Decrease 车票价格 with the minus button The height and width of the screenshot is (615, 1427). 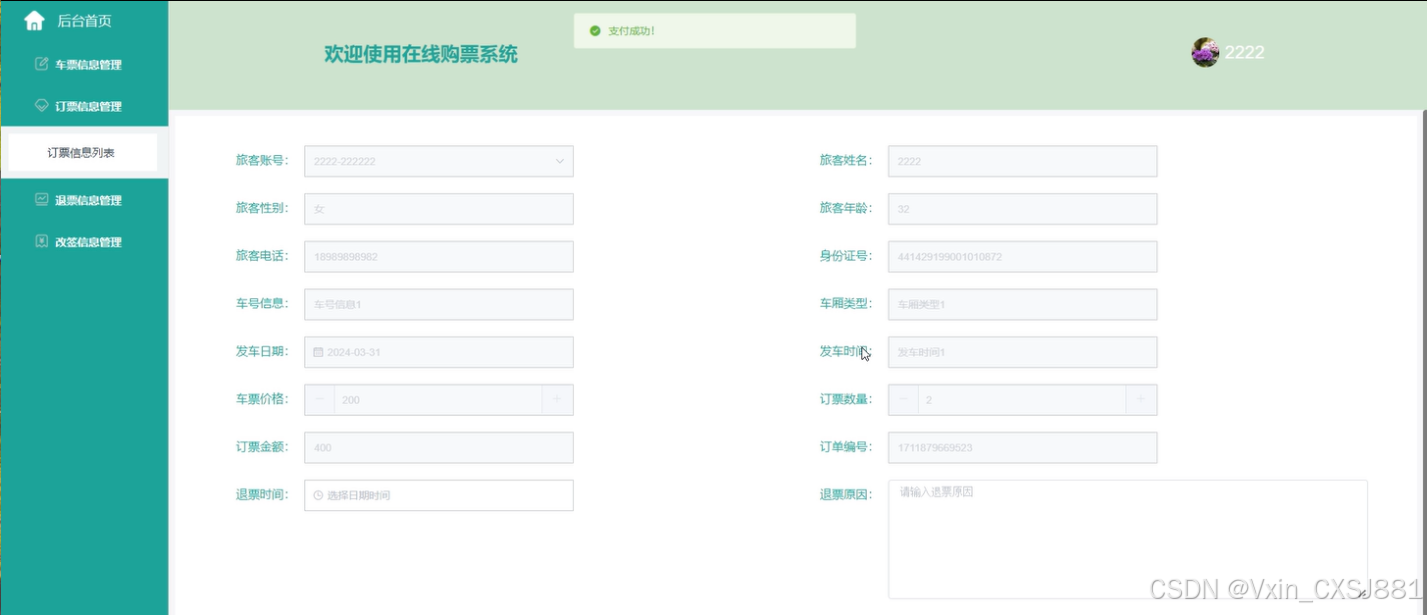pos(319,400)
